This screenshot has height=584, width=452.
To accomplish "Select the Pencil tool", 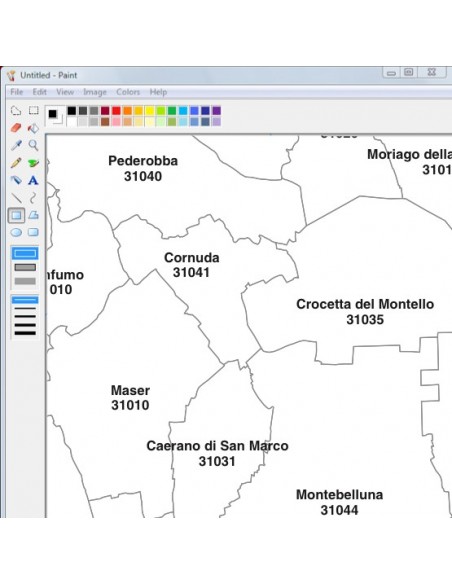I will tap(16, 163).
